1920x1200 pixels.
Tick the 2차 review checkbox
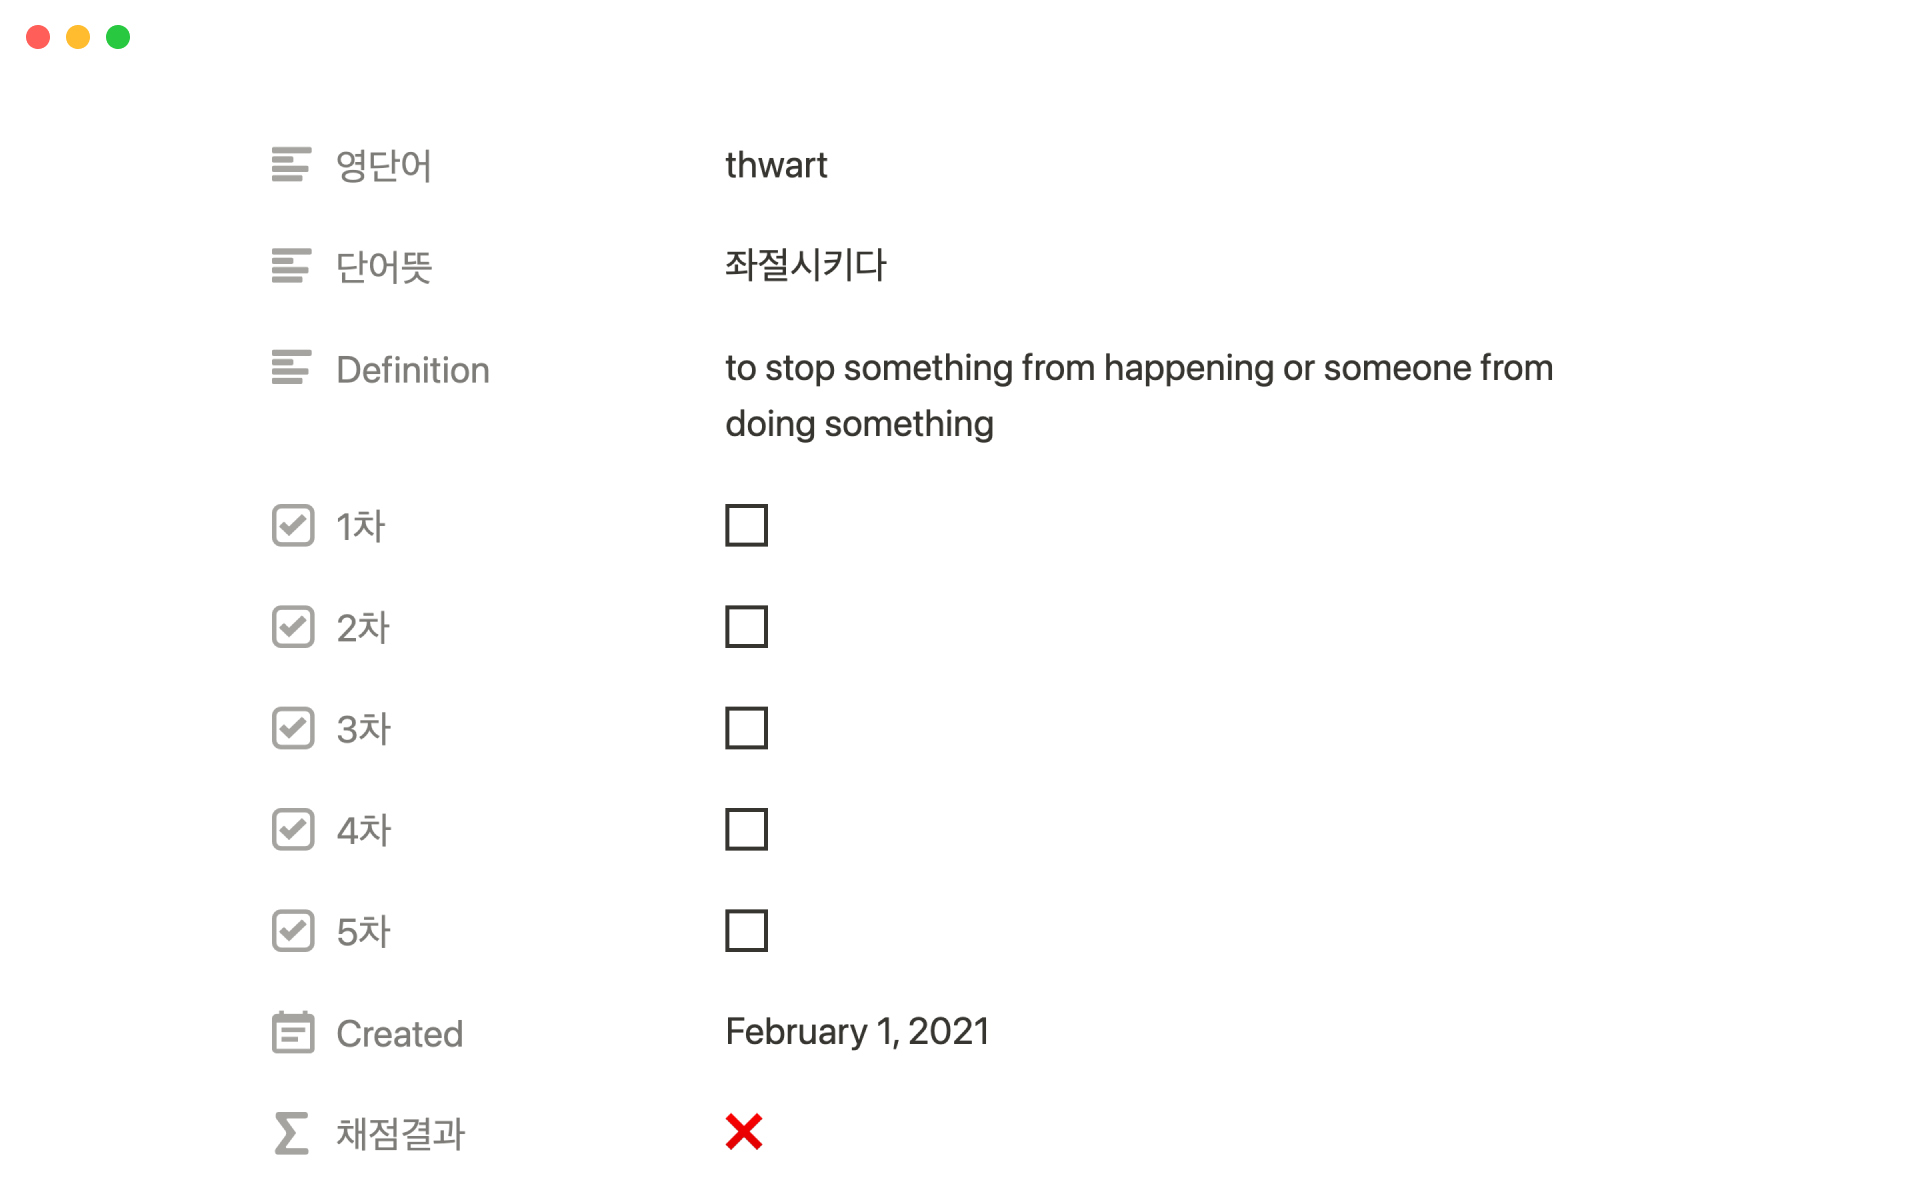tap(746, 627)
